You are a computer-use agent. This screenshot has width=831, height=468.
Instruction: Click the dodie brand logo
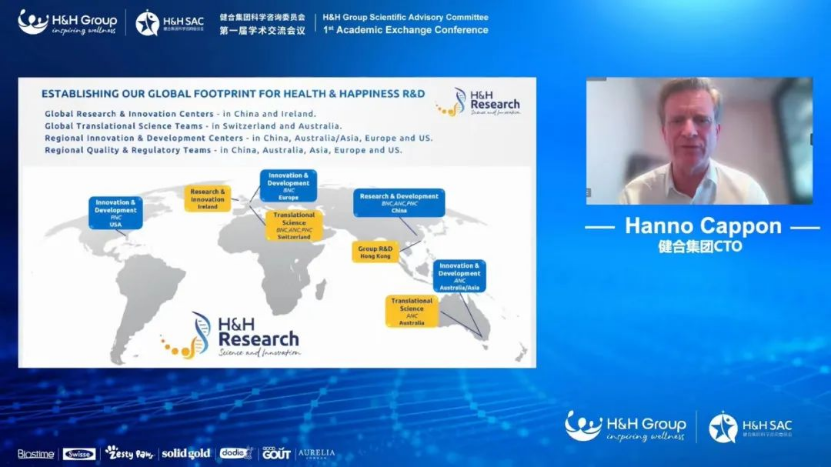click(x=236, y=453)
